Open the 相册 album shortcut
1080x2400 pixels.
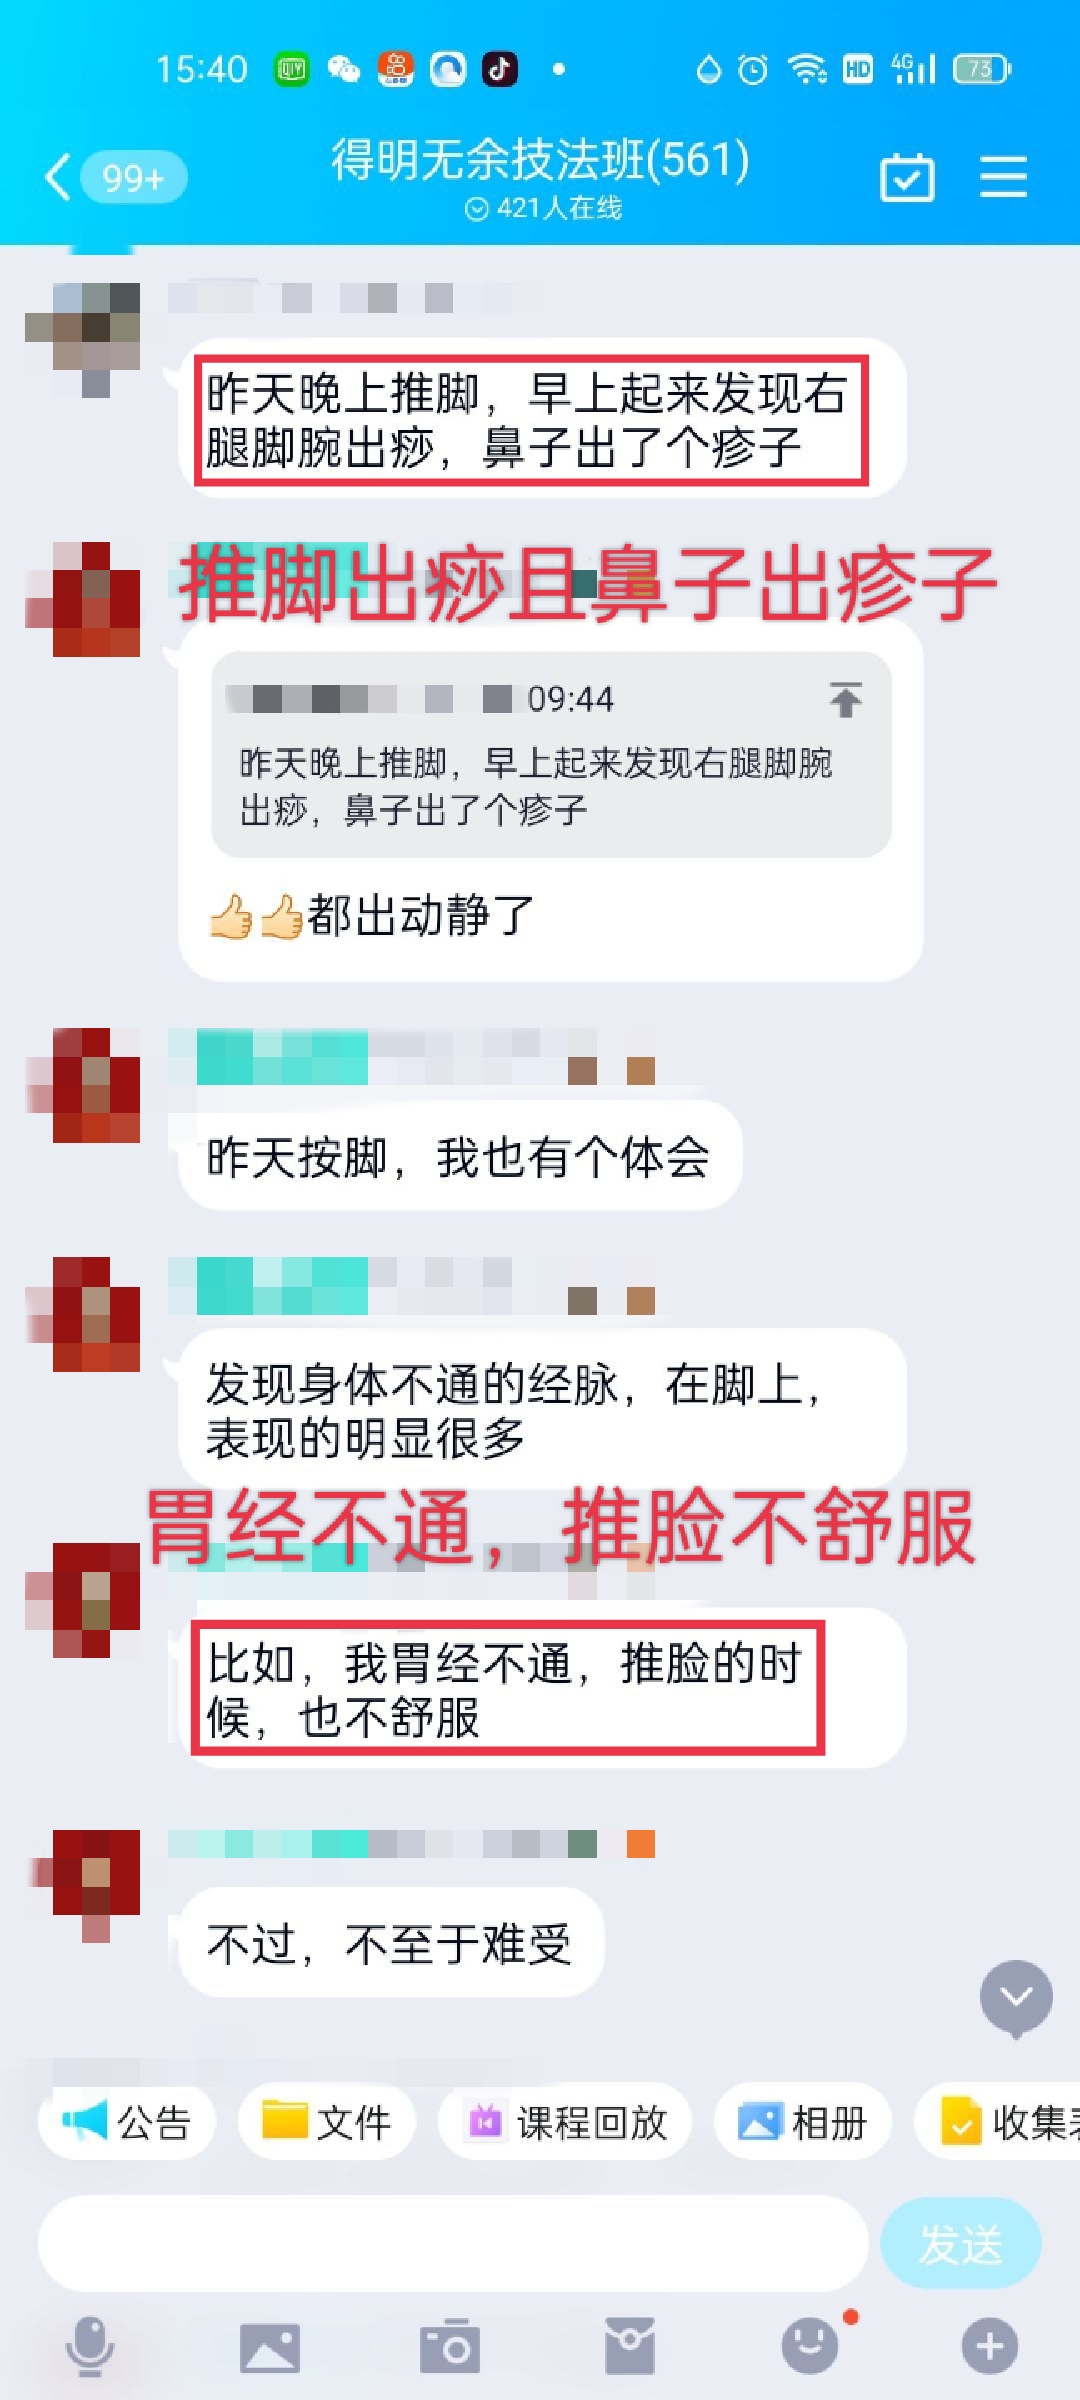click(803, 2122)
